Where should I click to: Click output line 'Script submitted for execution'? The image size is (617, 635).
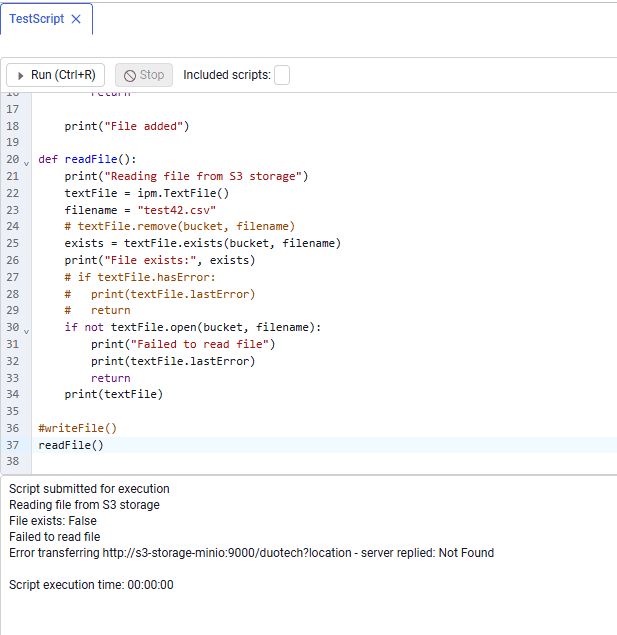coord(89,489)
